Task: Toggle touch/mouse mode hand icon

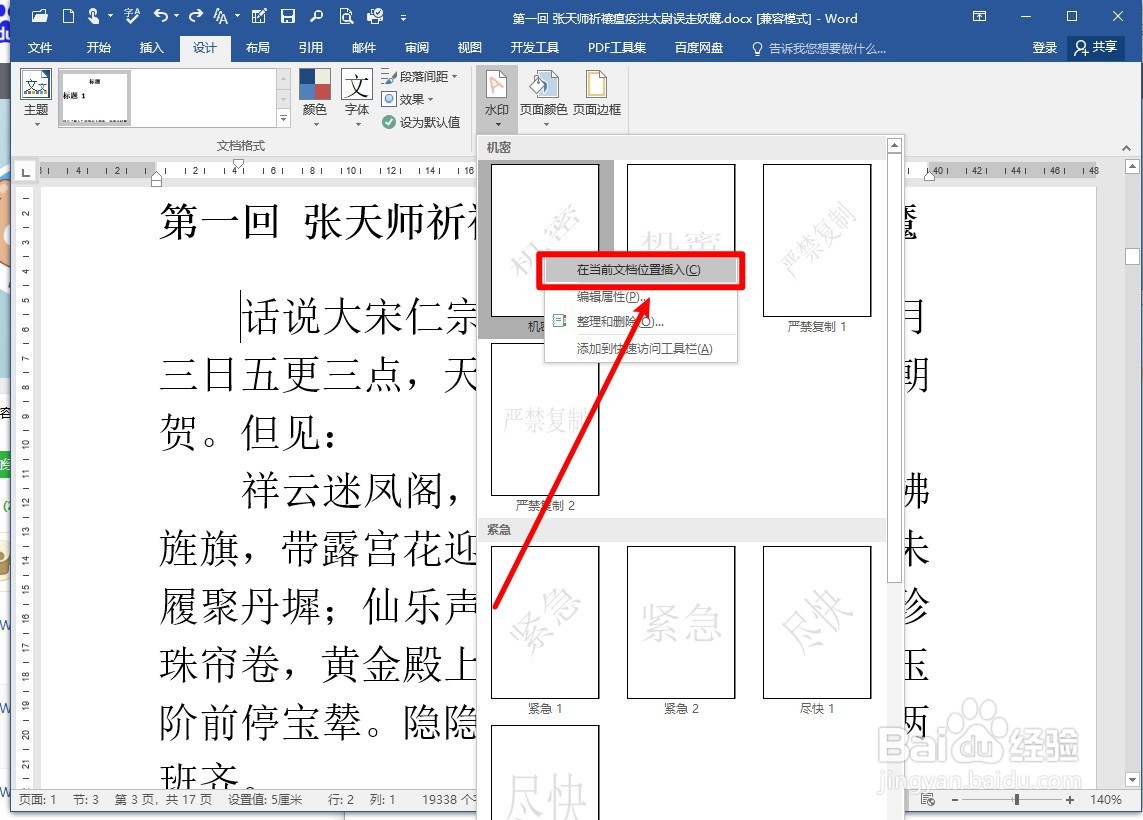Action: coord(93,15)
